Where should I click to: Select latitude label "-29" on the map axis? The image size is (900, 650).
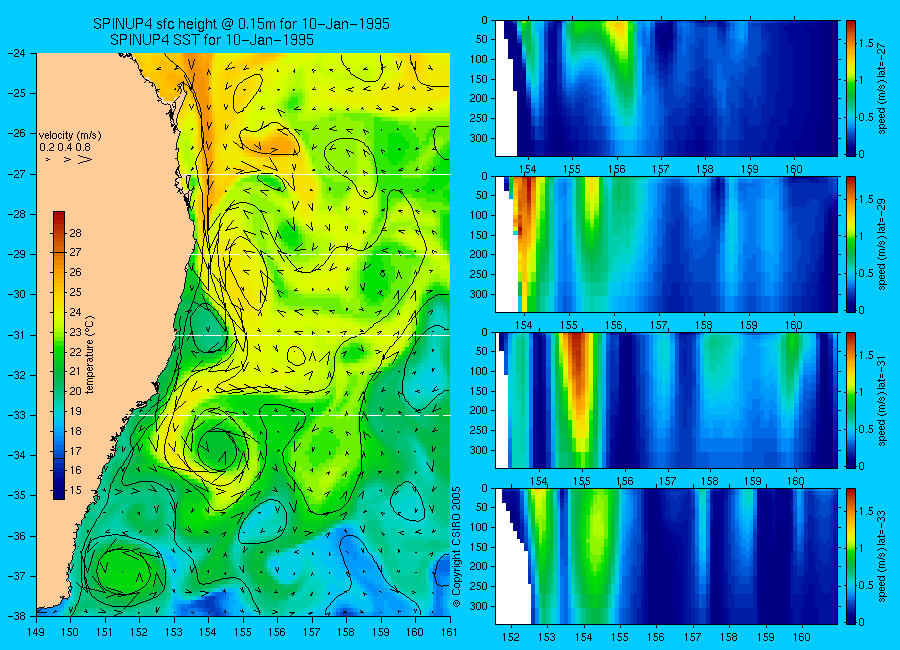coord(18,254)
